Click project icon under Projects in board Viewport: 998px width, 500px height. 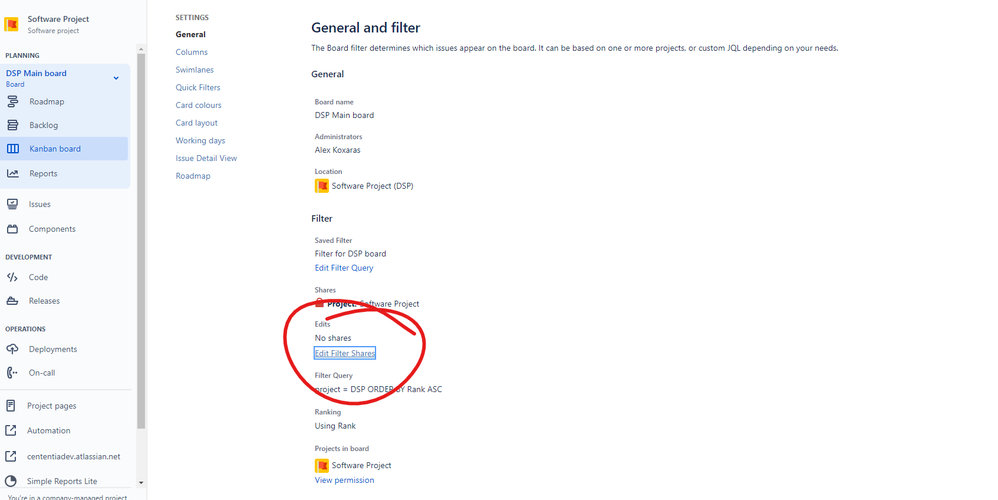[x=322, y=465]
